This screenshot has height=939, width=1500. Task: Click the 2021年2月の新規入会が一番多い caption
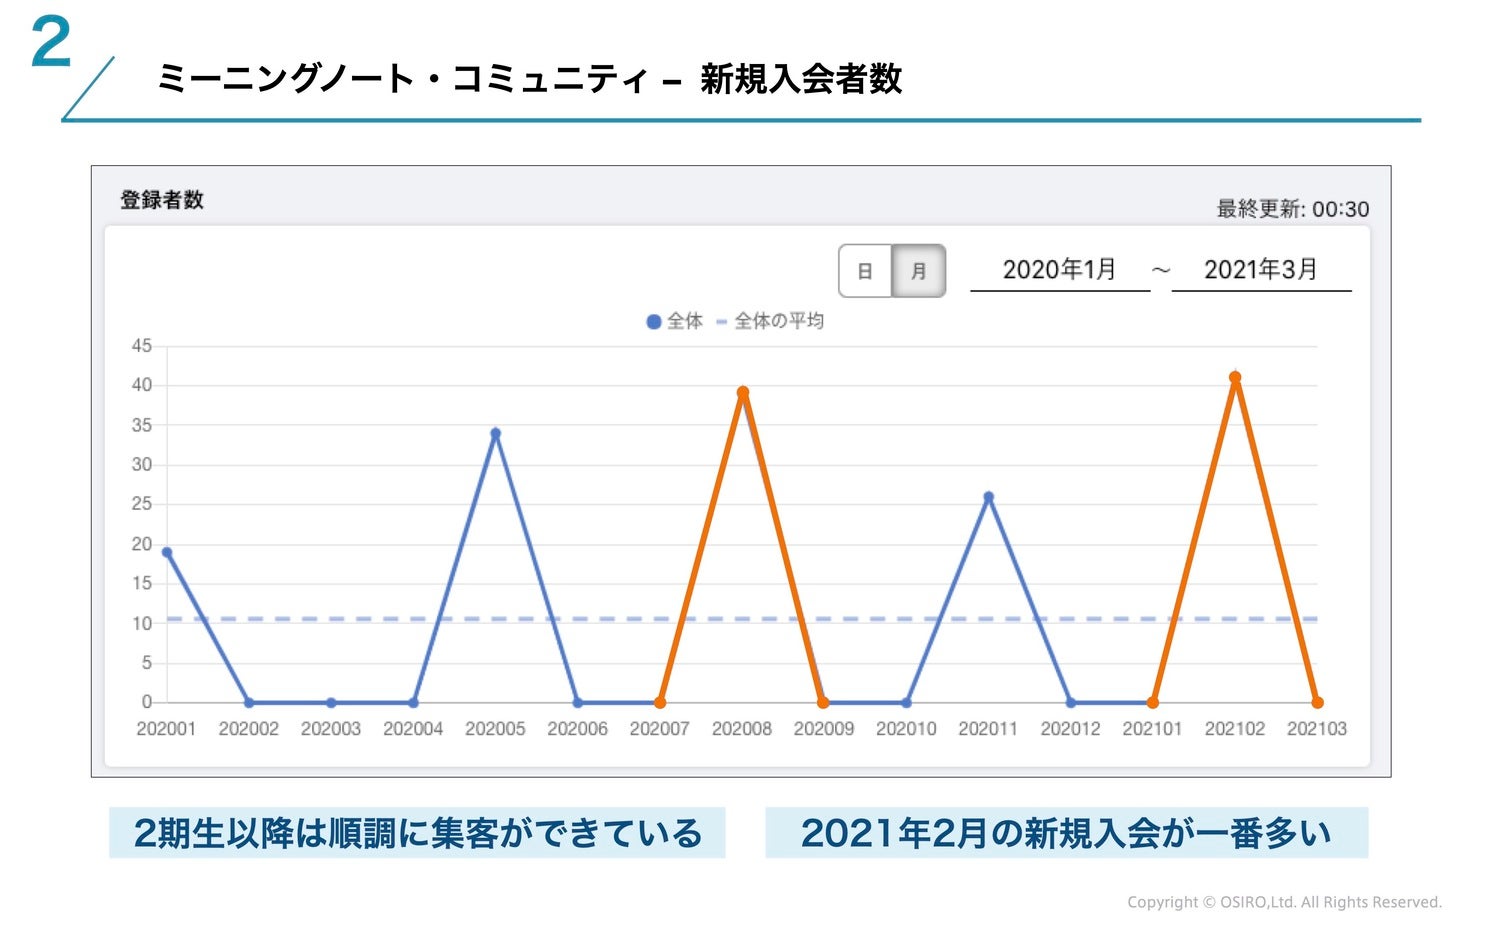click(x=1066, y=833)
